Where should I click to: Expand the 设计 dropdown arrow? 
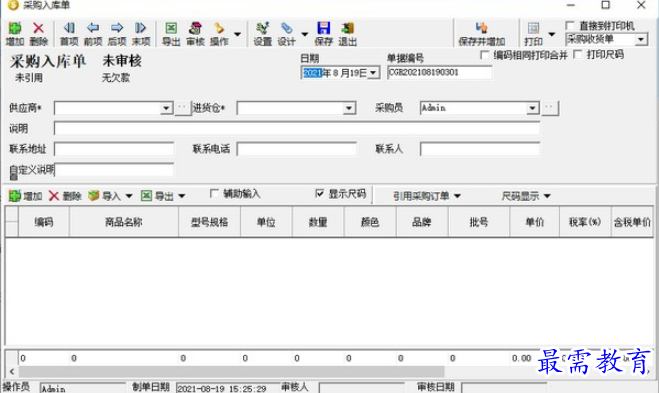coord(305,34)
